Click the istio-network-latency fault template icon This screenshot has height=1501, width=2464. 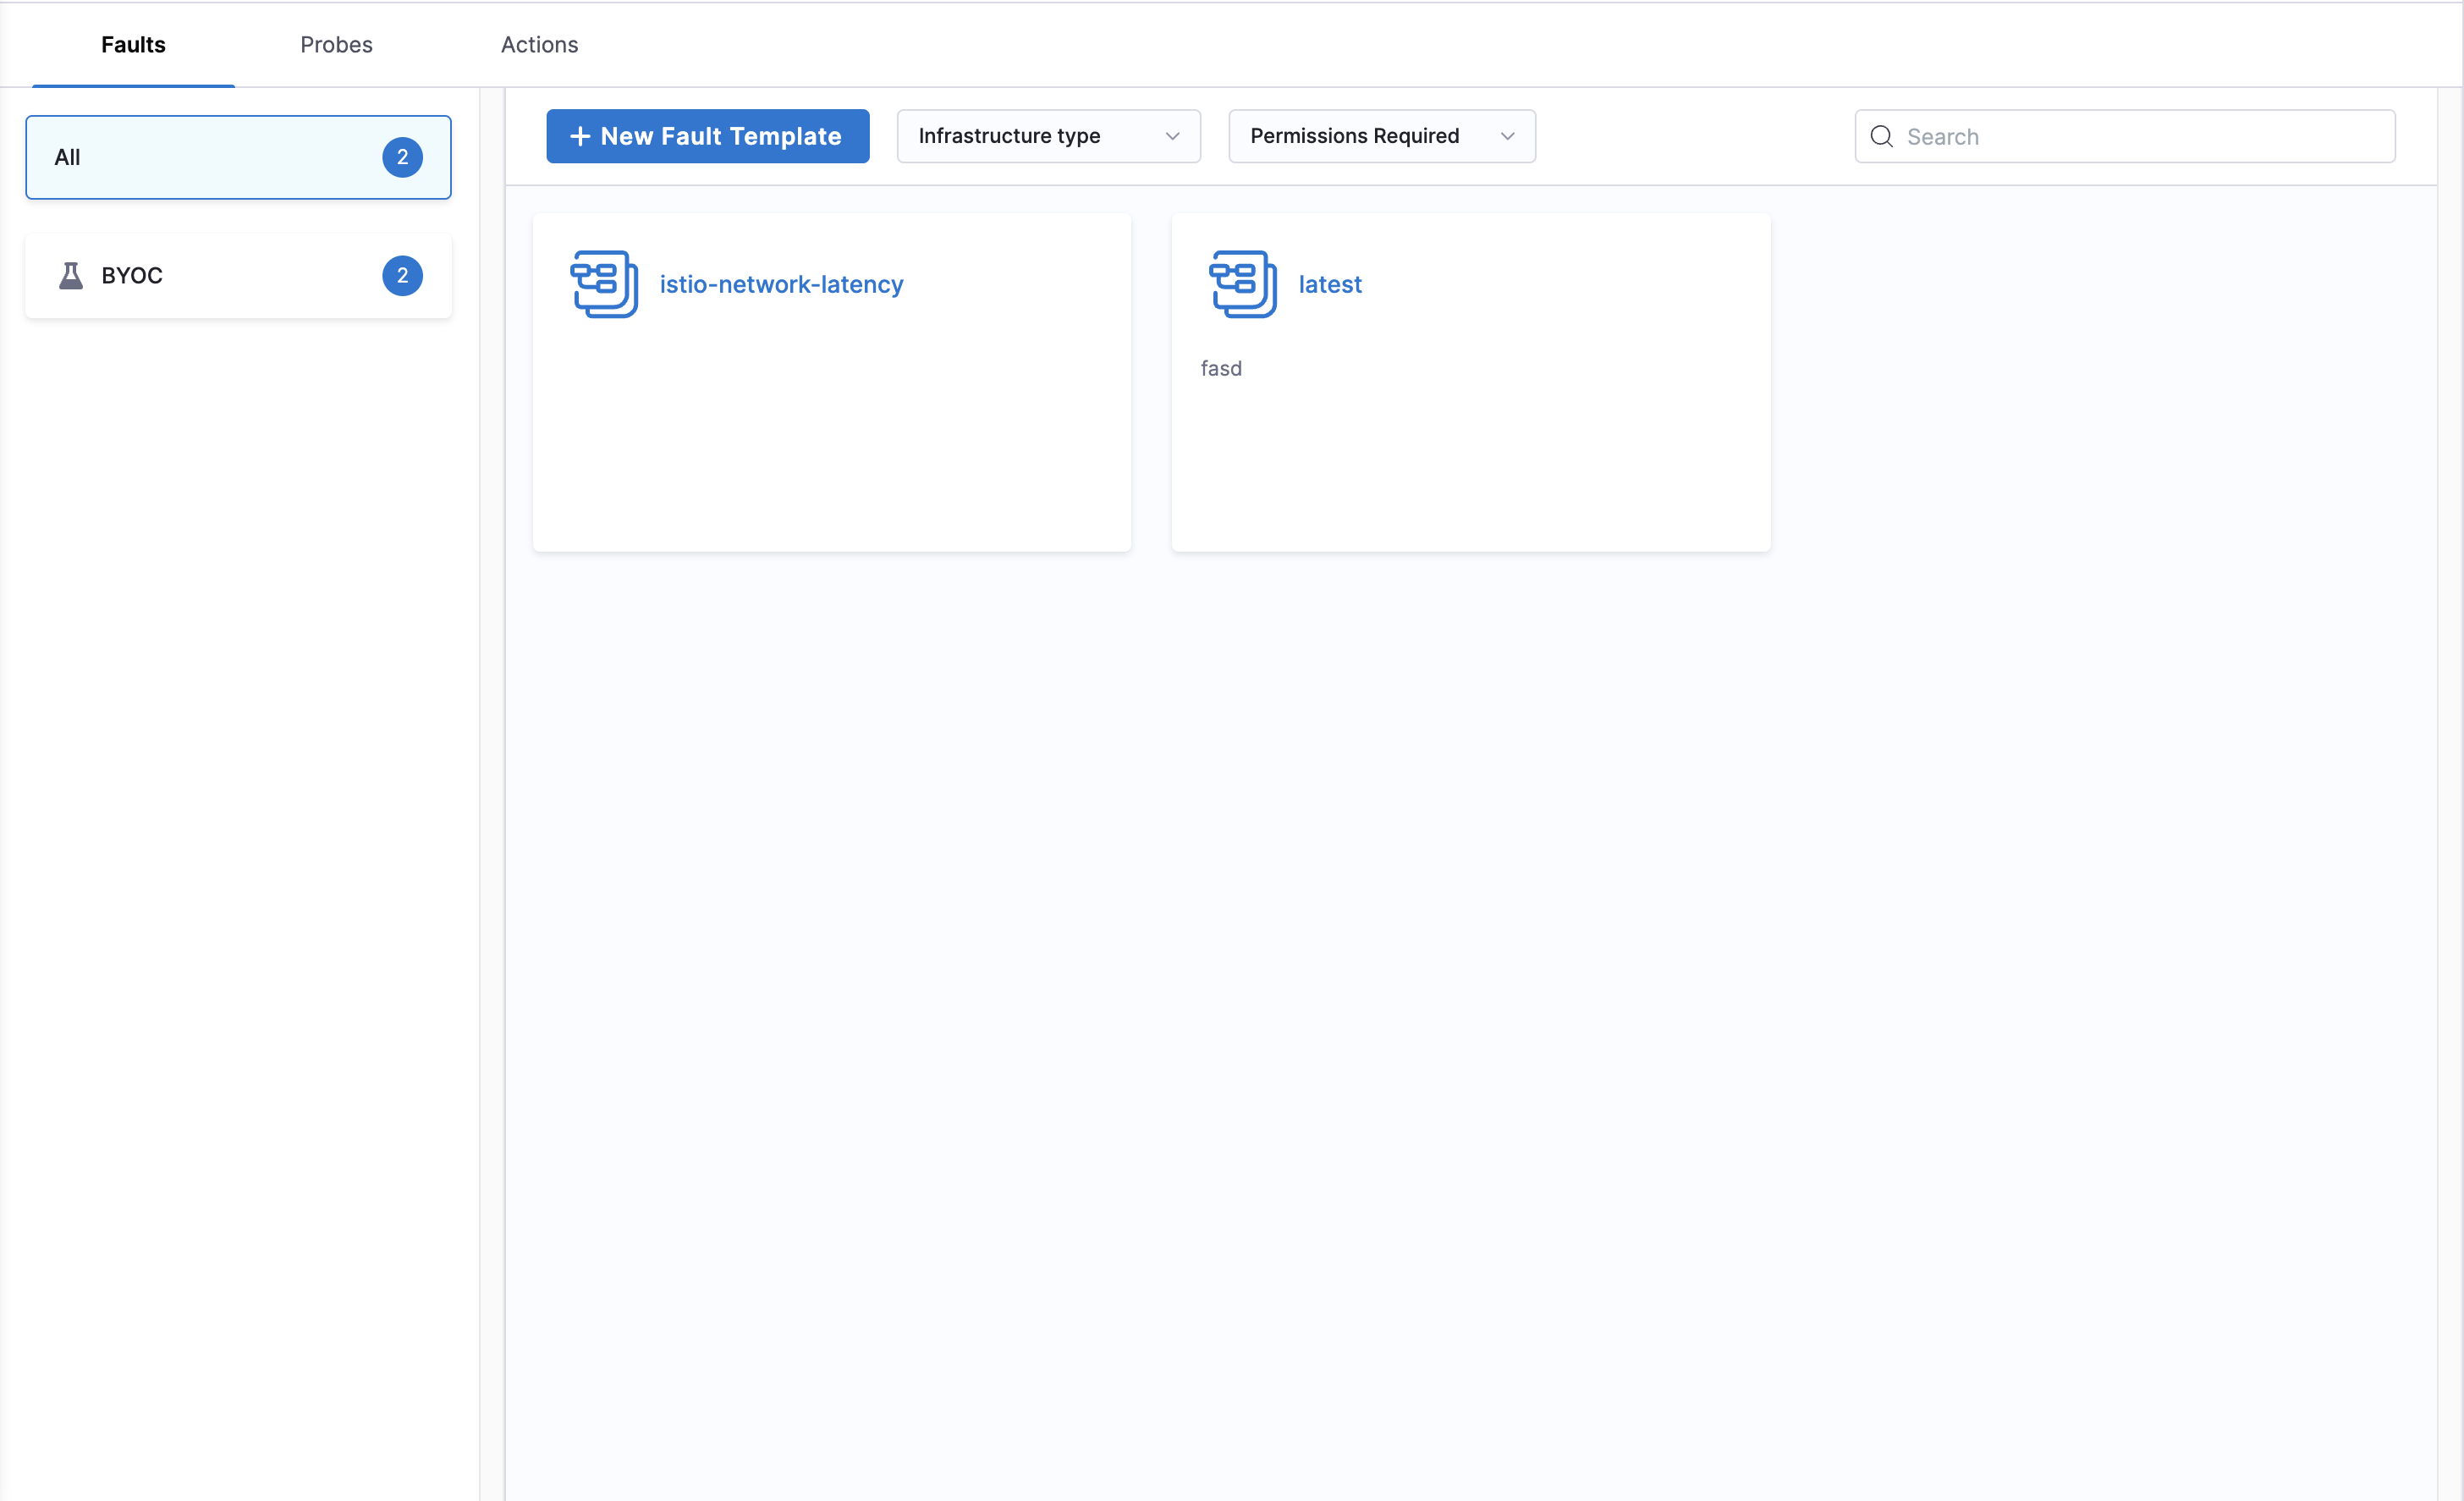point(604,284)
